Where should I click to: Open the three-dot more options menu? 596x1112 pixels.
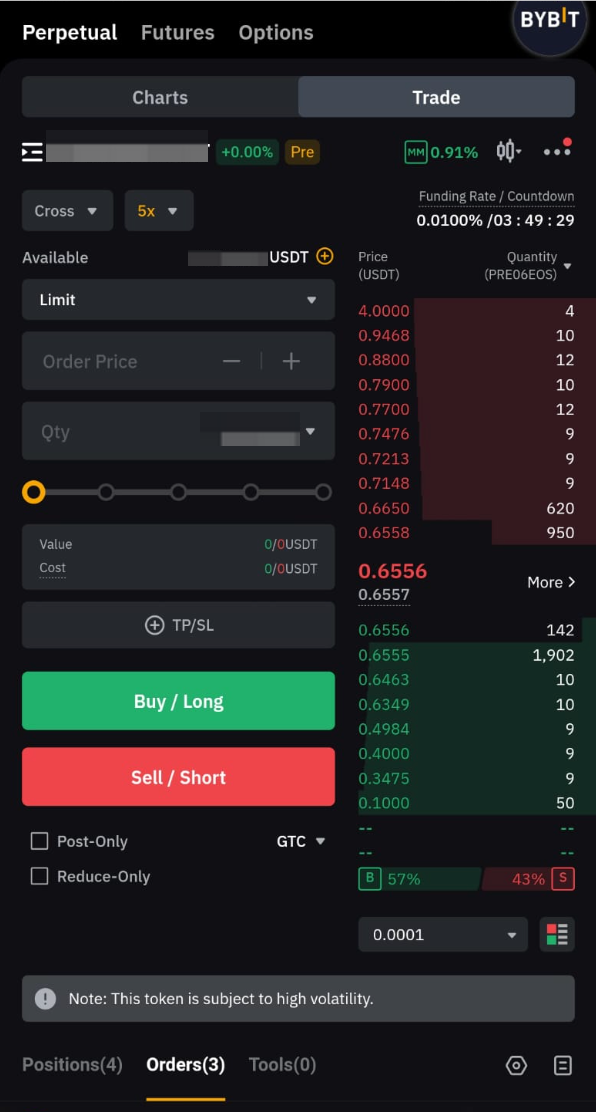pyautogui.click(x=557, y=150)
